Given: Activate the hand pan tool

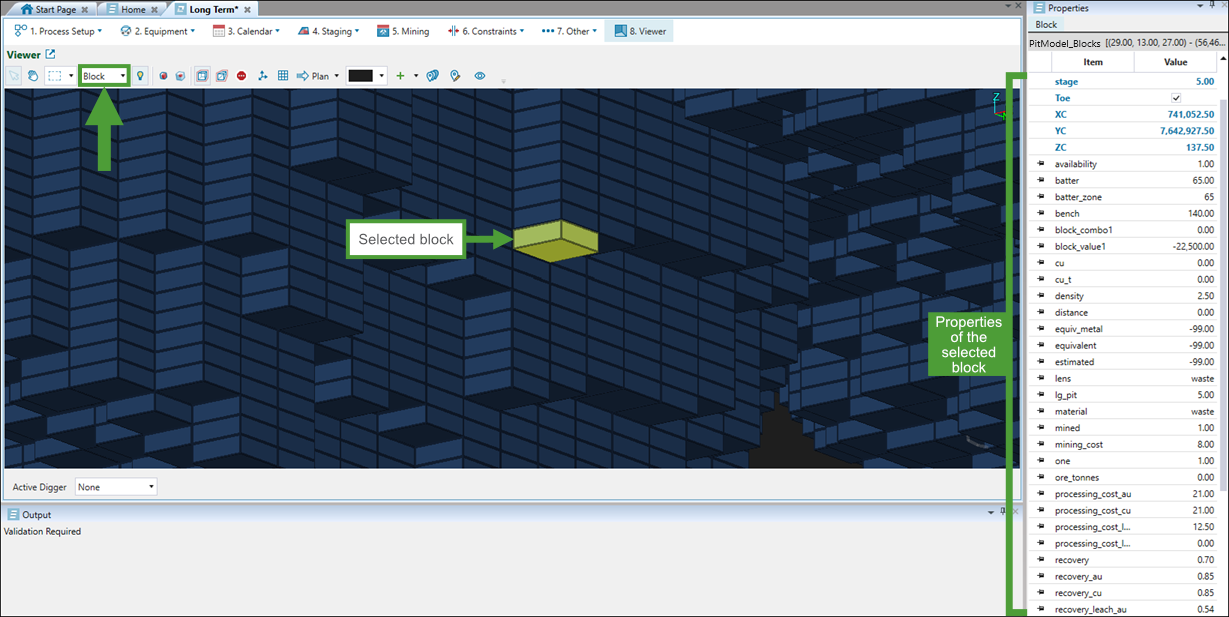Looking at the screenshot, I should [32, 76].
